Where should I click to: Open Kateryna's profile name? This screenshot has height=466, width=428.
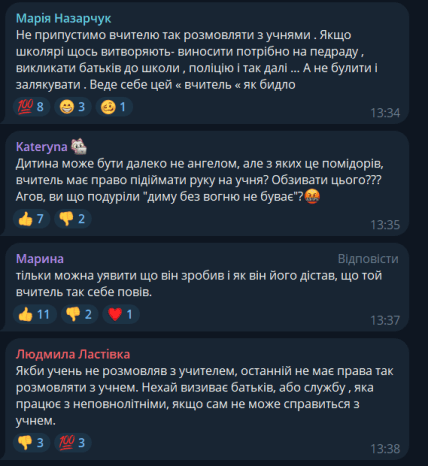42,147
